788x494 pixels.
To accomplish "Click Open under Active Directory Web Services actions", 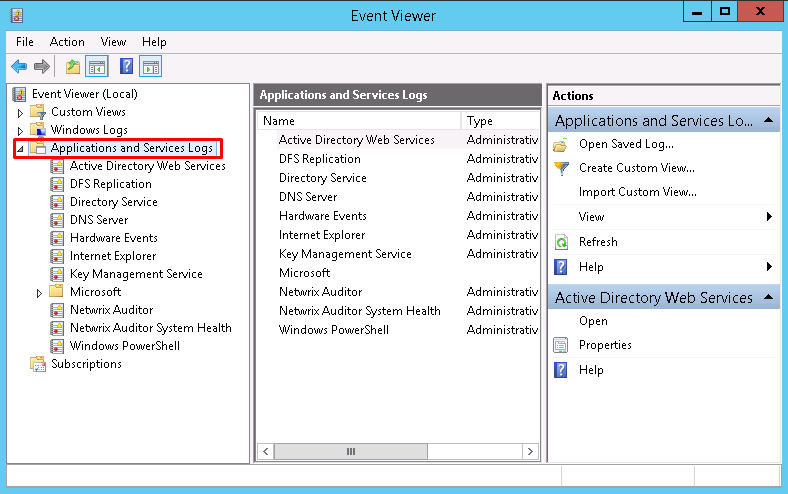I will tap(593, 321).
